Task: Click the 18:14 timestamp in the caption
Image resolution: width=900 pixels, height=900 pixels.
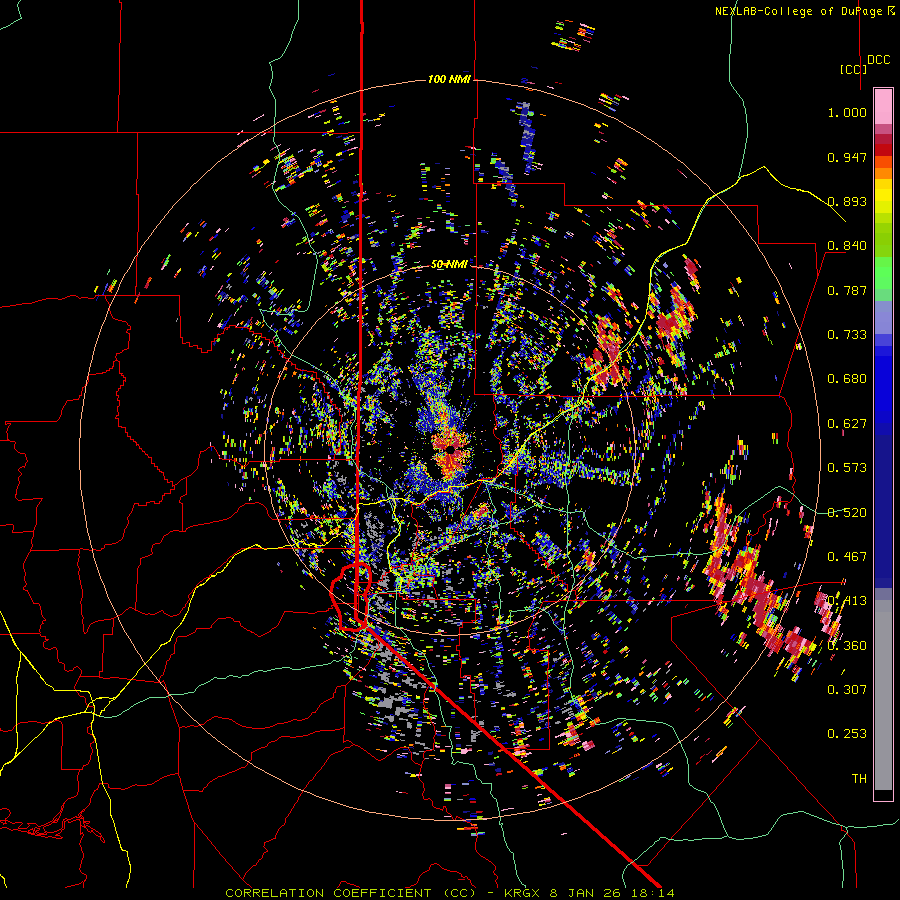Action: [x=655, y=893]
